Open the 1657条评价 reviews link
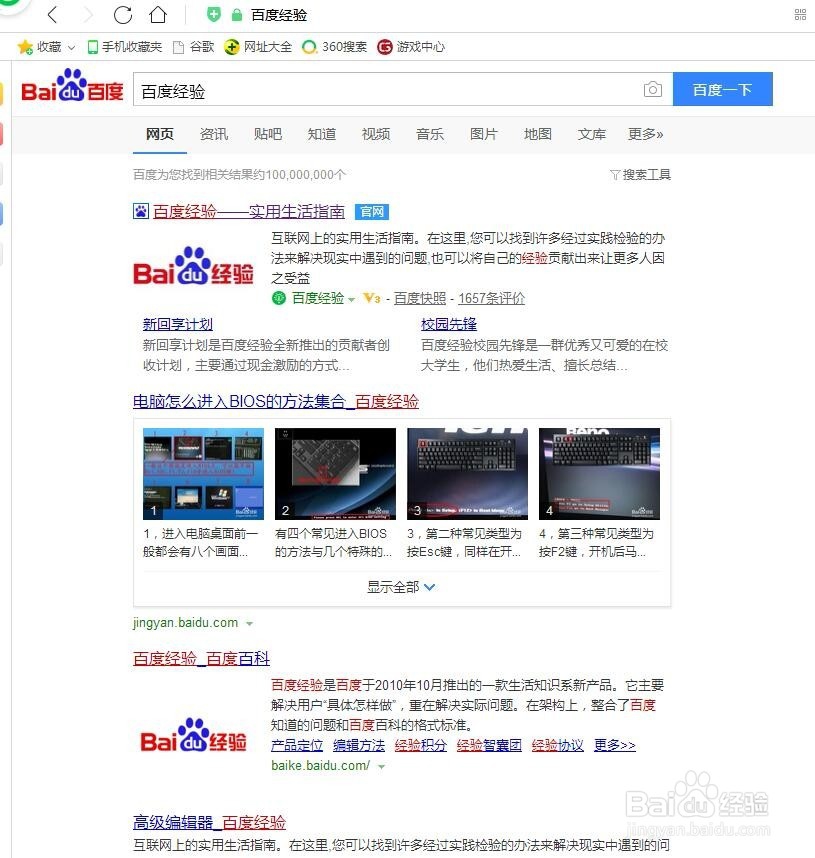 pyautogui.click(x=492, y=298)
